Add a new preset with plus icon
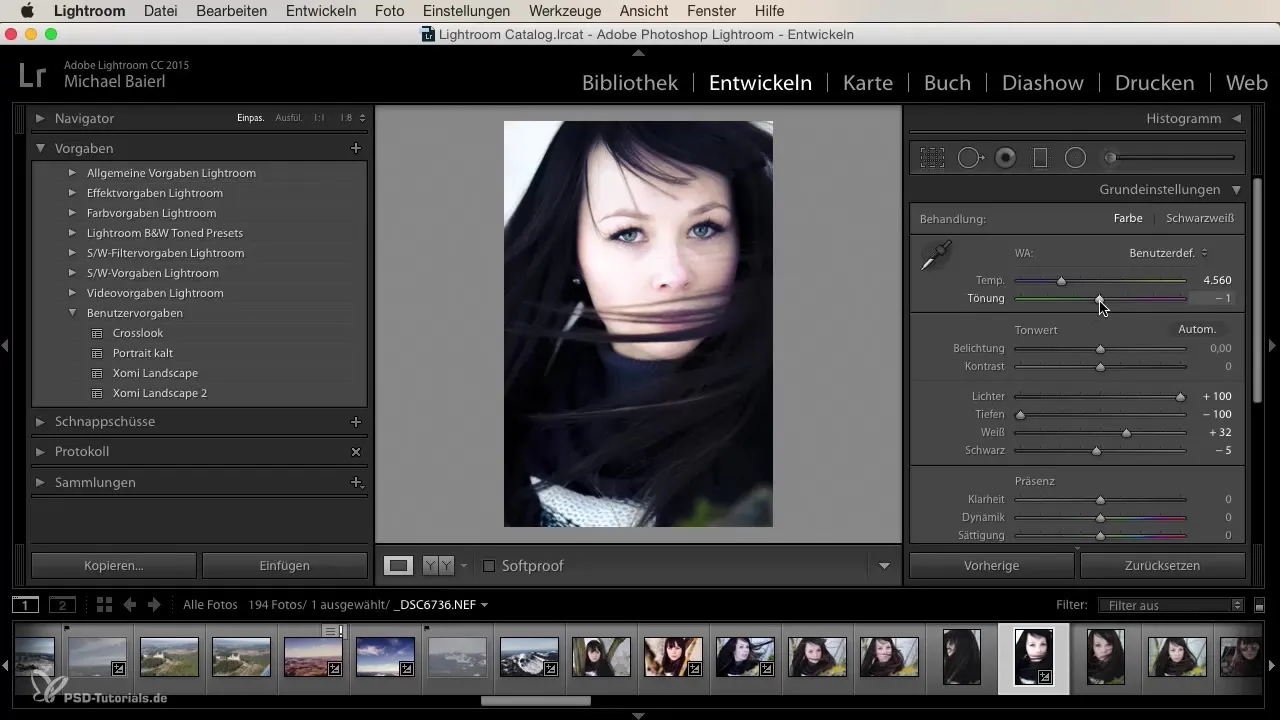This screenshot has height=720, width=1280. (x=355, y=148)
